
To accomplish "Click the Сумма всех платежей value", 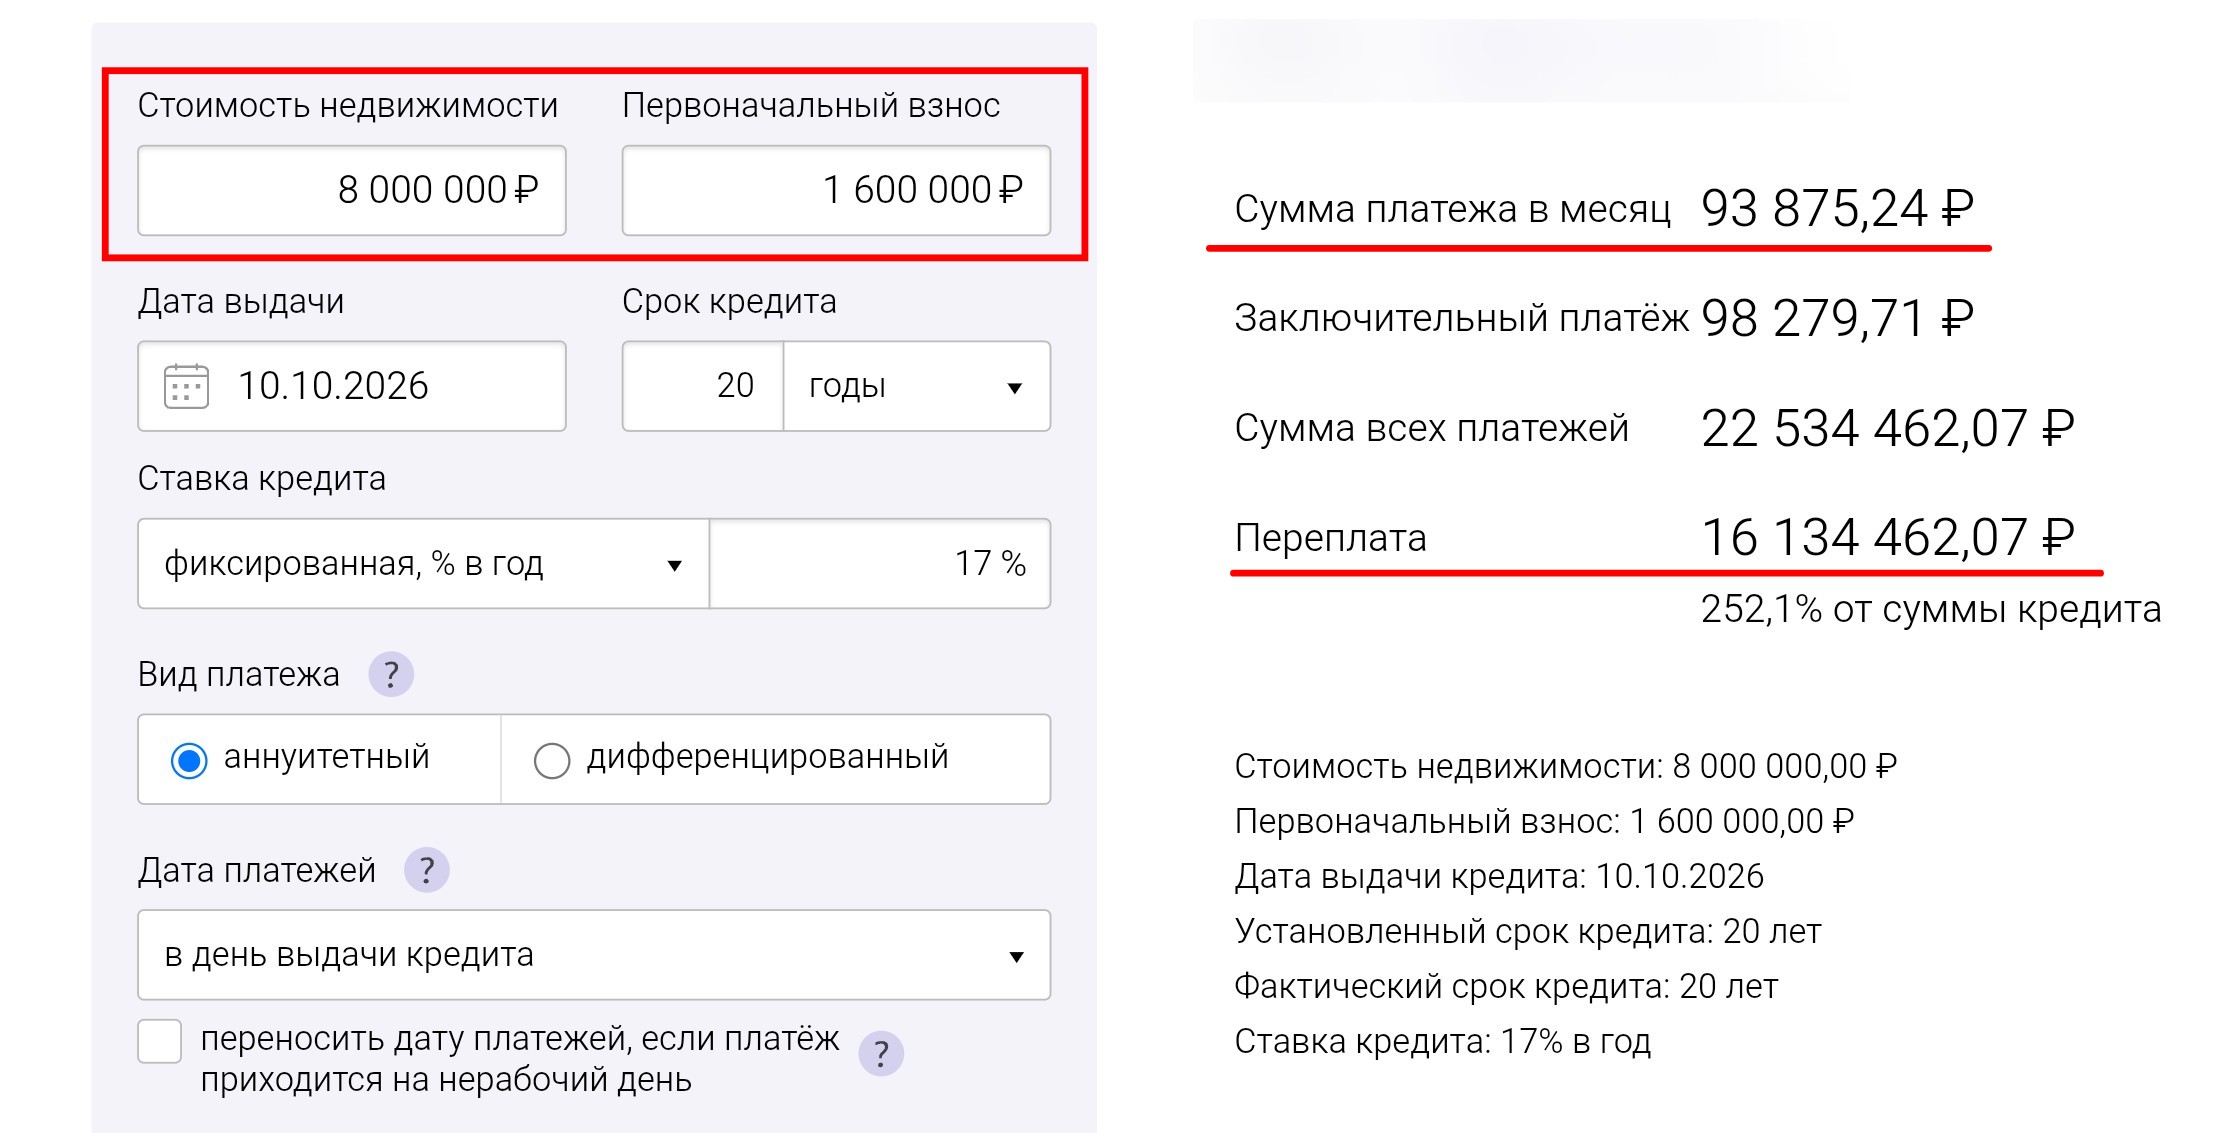I will point(1888,428).
